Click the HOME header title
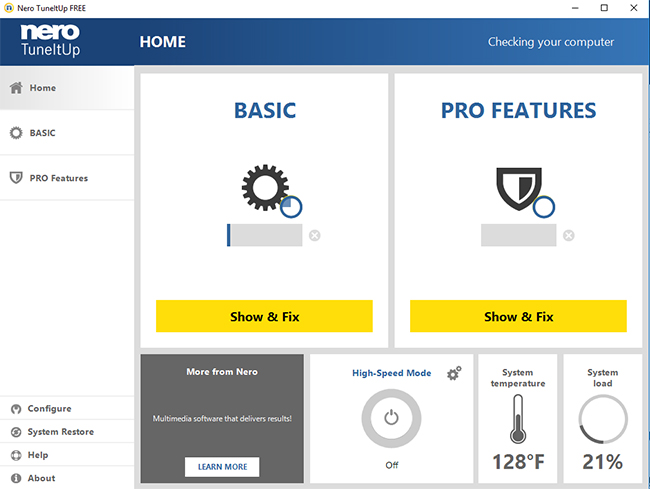 point(162,42)
